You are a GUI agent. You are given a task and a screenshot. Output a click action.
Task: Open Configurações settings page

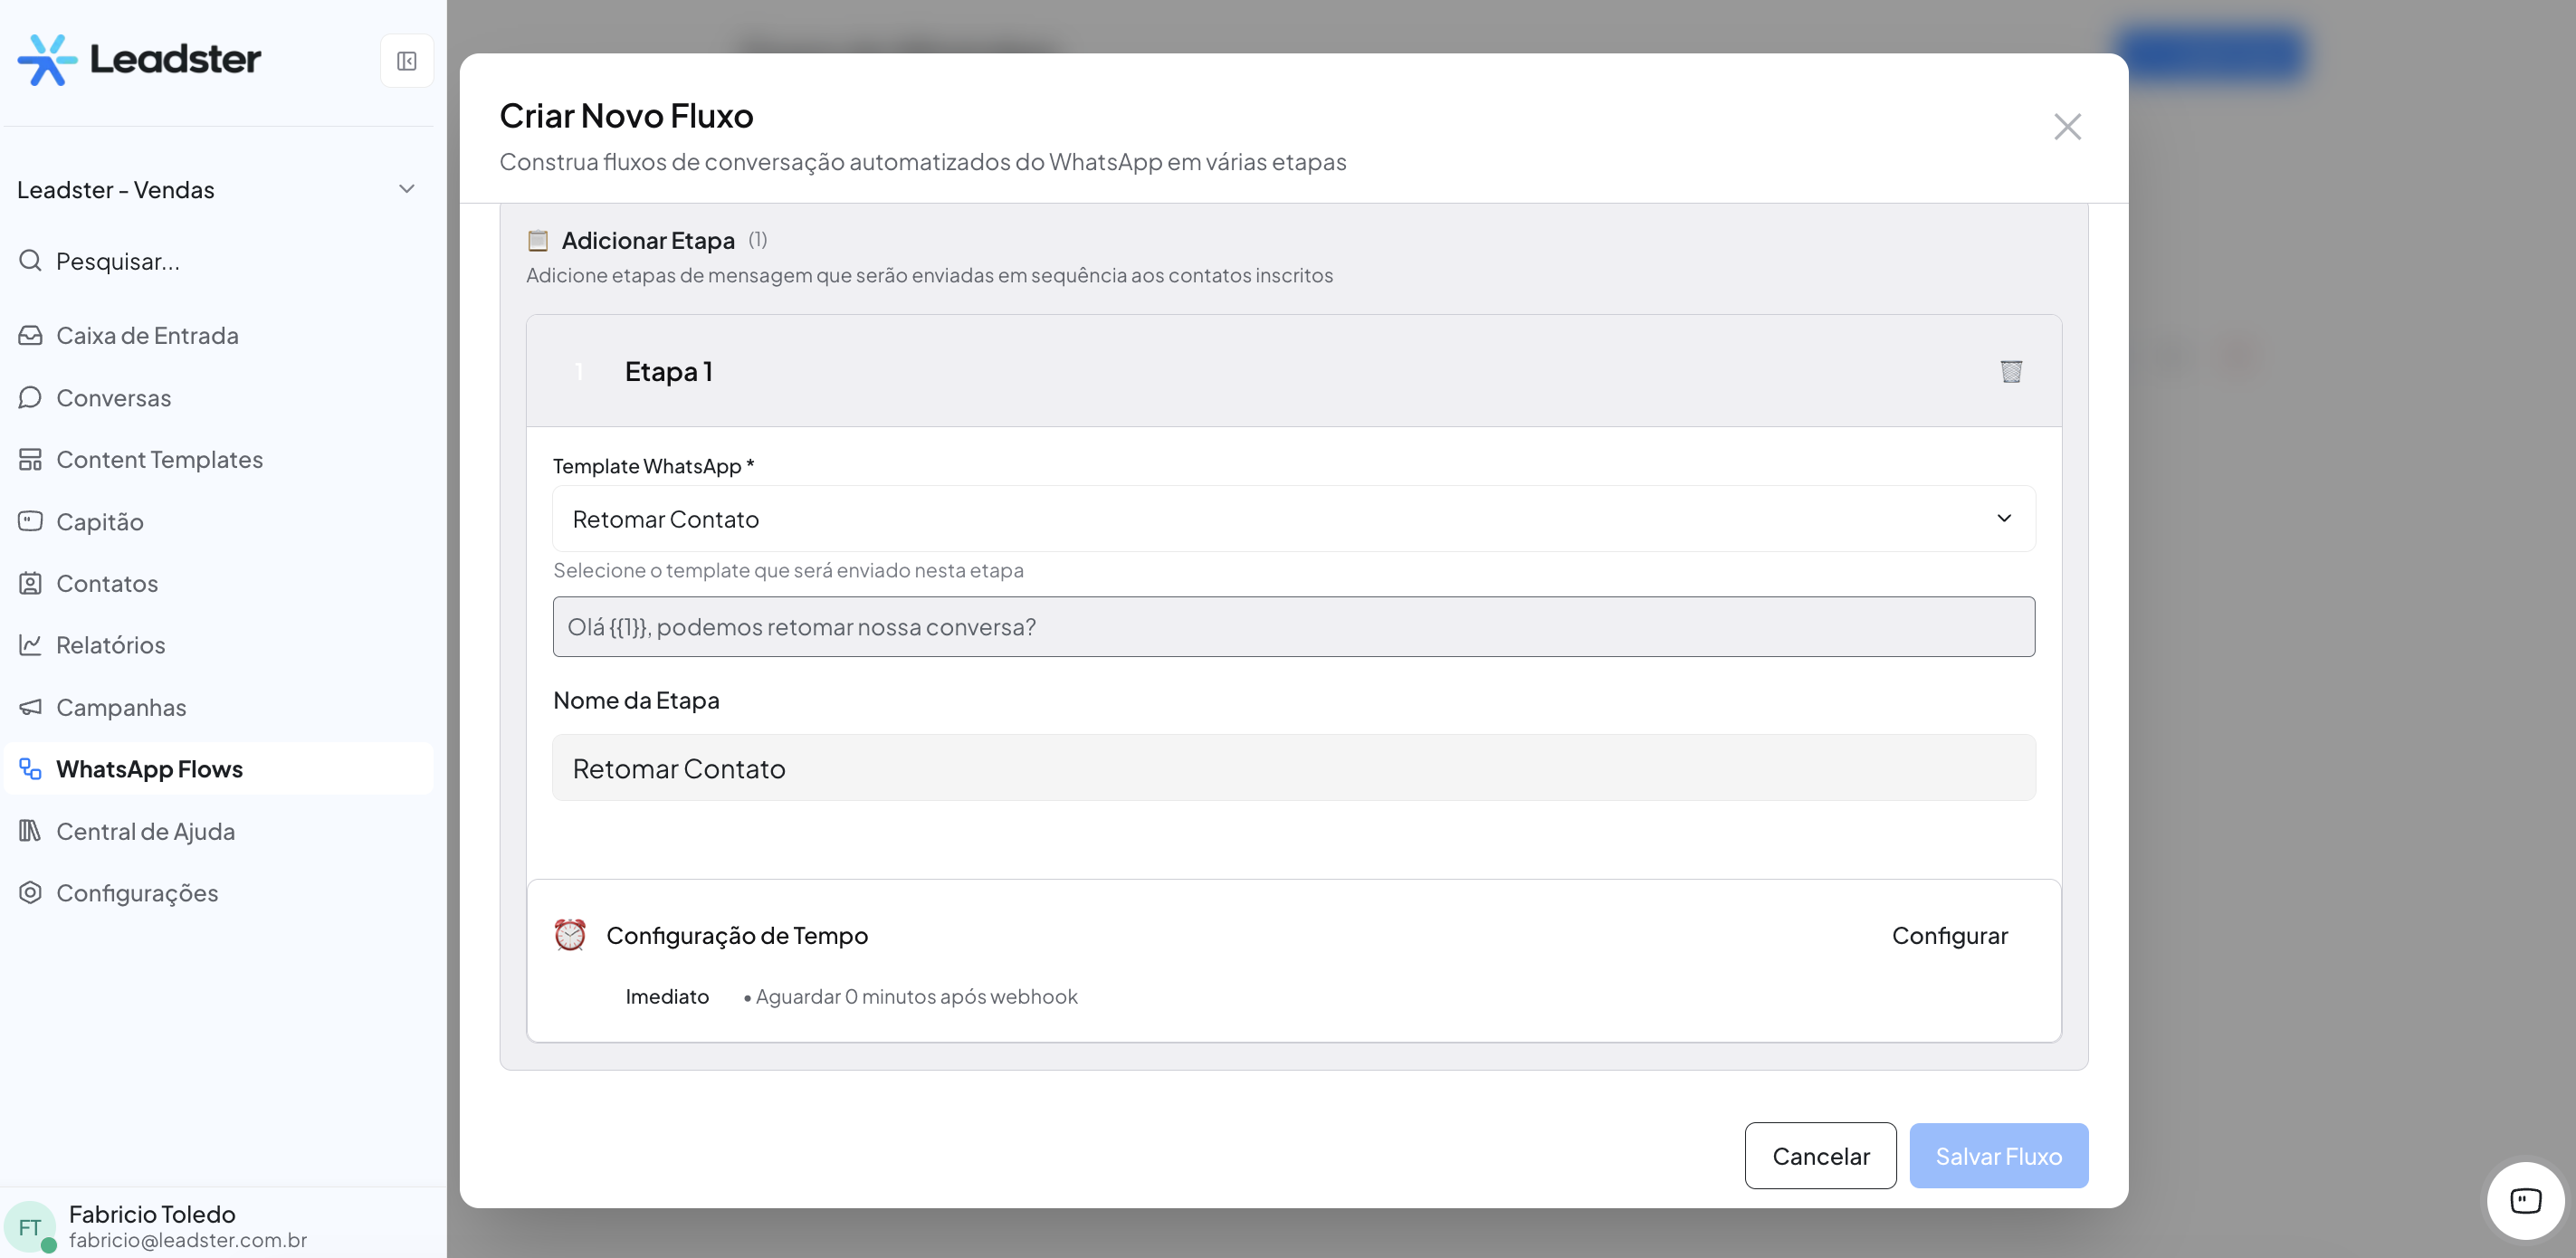point(136,893)
